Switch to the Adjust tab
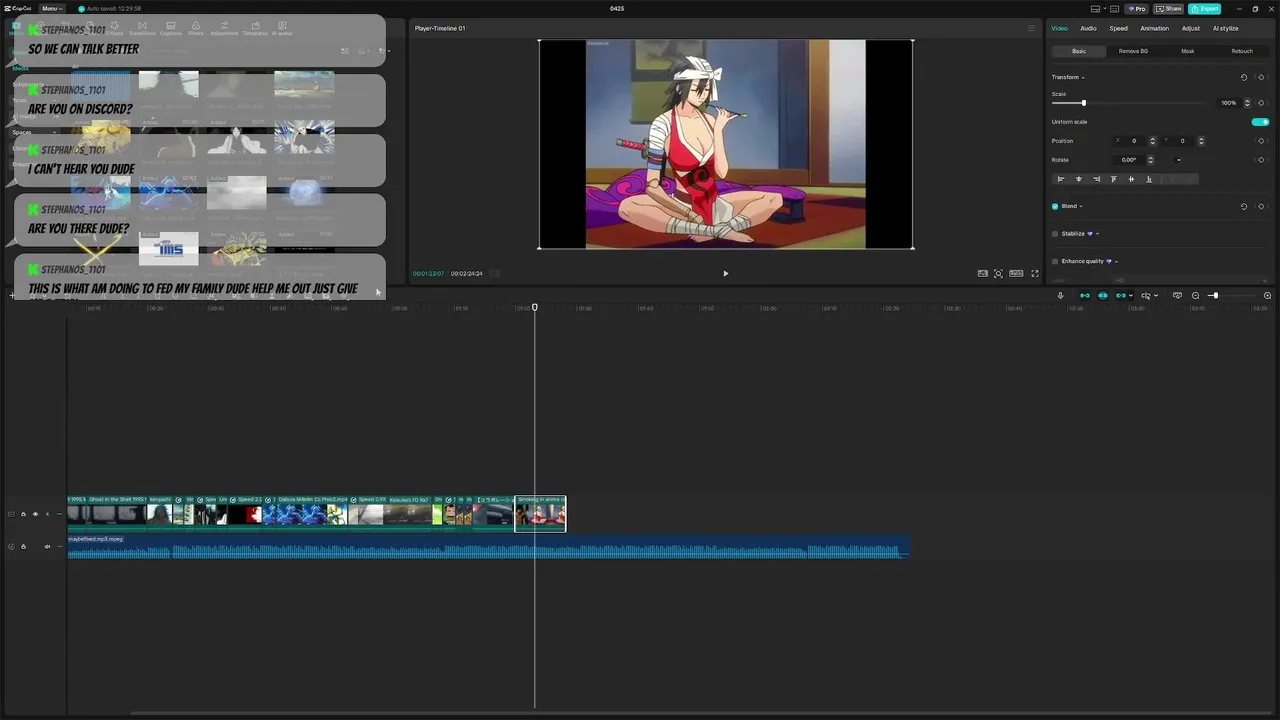 click(1191, 28)
